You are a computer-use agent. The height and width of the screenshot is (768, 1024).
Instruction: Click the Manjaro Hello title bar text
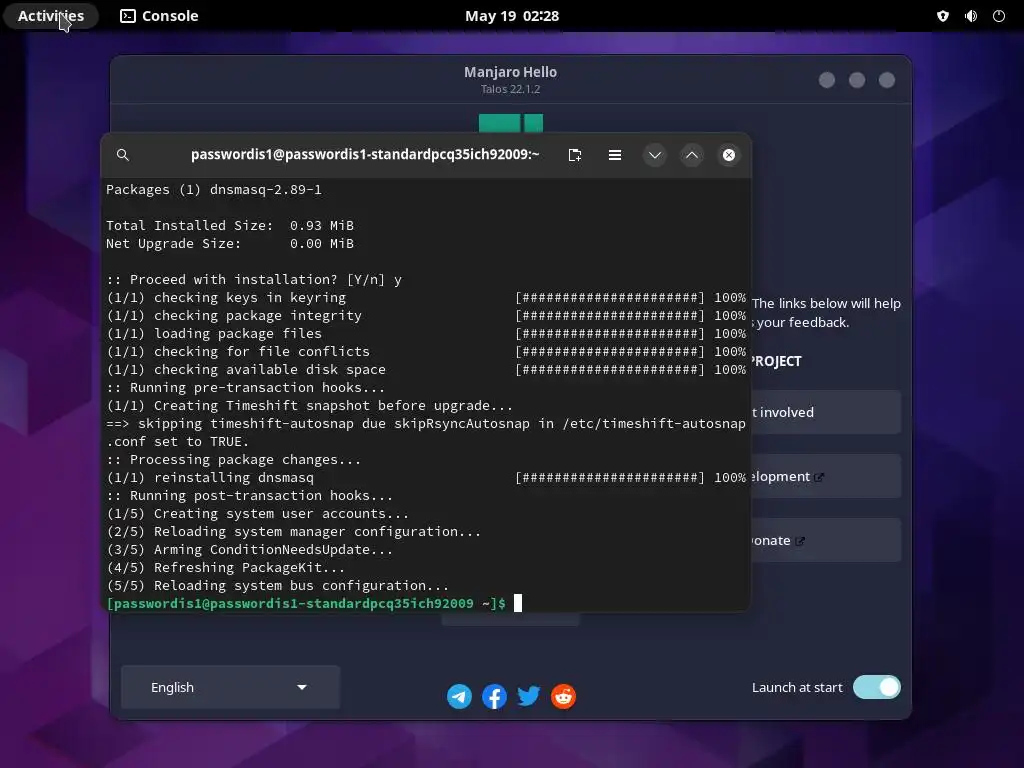[x=511, y=72]
